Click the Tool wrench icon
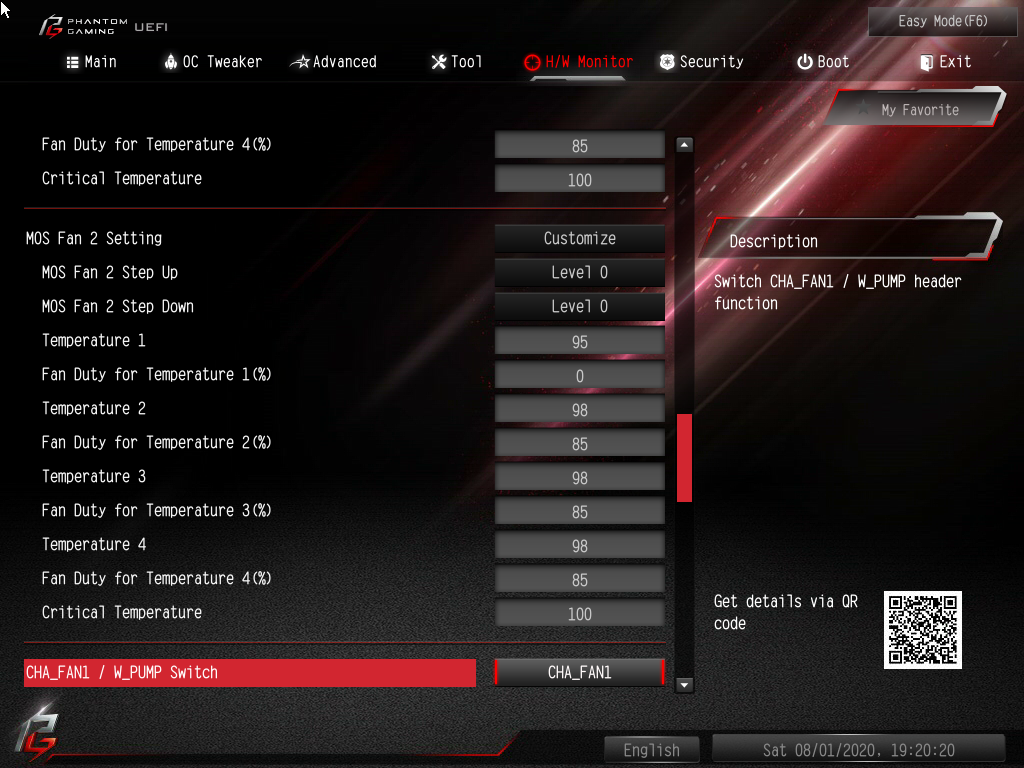1024x768 pixels. pos(439,62)
